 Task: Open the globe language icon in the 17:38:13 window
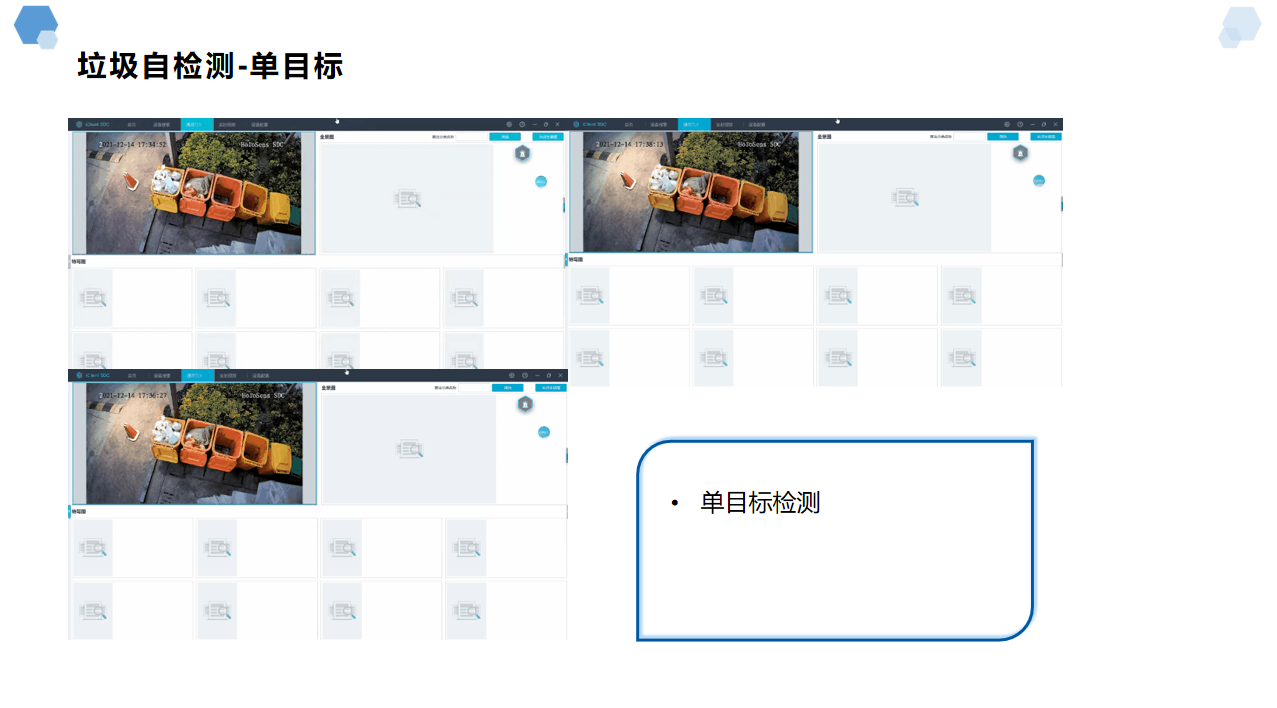(x=1007, y=124)
